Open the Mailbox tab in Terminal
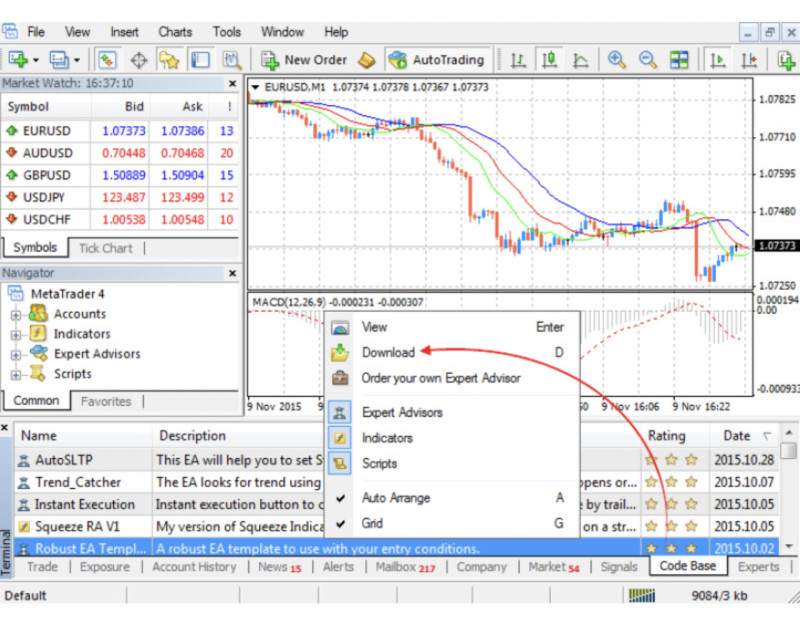Viewport: 800px width, 629px height. pyautogui.click(x=405, y=567)
